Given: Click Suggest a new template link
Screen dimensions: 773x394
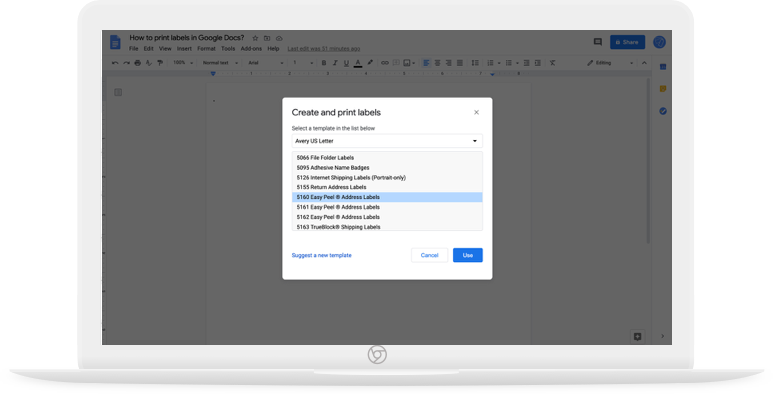Looking at the screenshot, I should click(x=321, y=255).
